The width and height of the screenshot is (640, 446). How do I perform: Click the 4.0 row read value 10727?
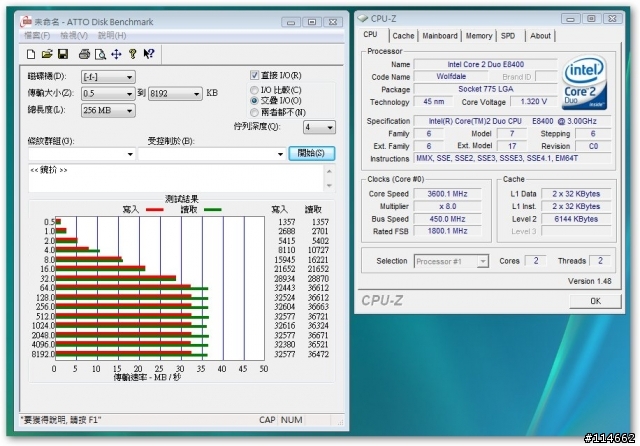pyautogui.click(x=318, y=250)
